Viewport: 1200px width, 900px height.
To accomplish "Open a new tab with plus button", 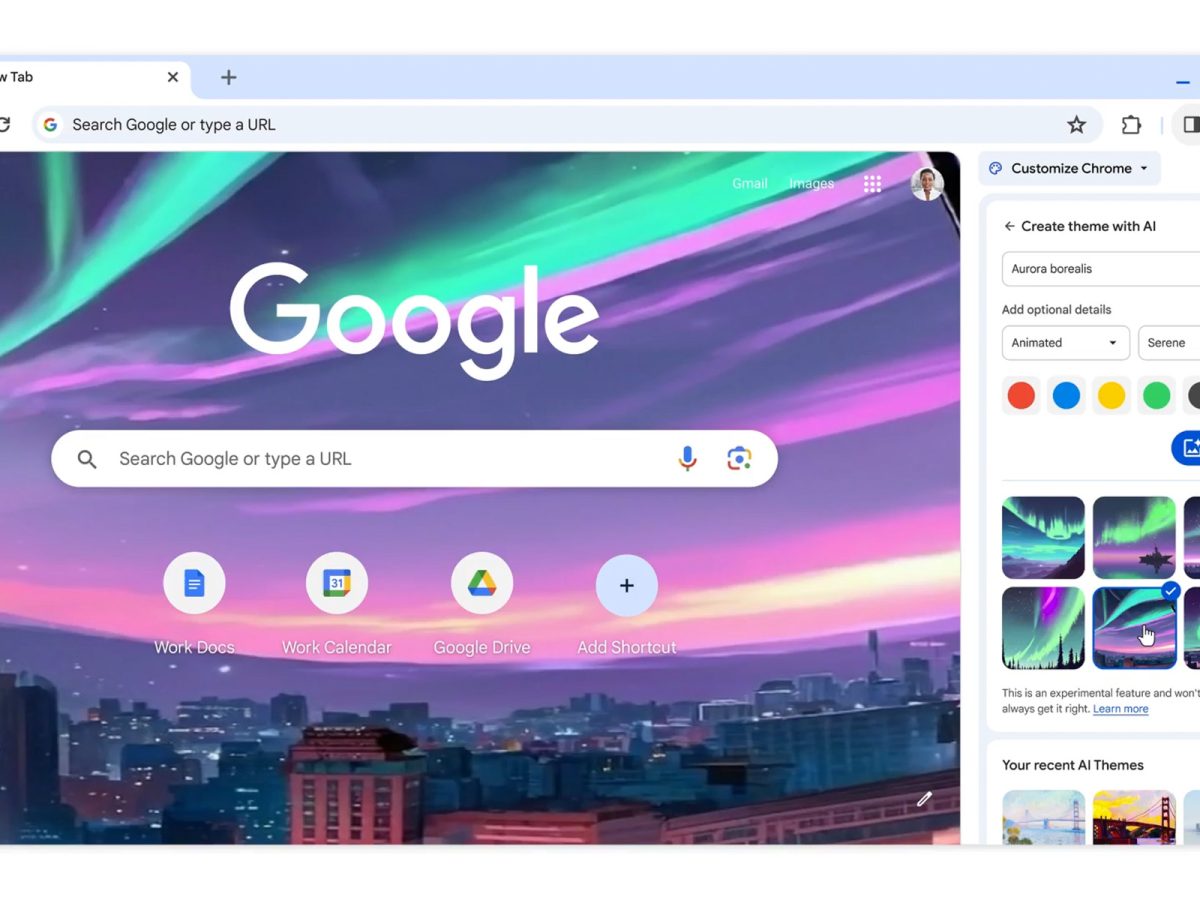I will tap(228, 77).
